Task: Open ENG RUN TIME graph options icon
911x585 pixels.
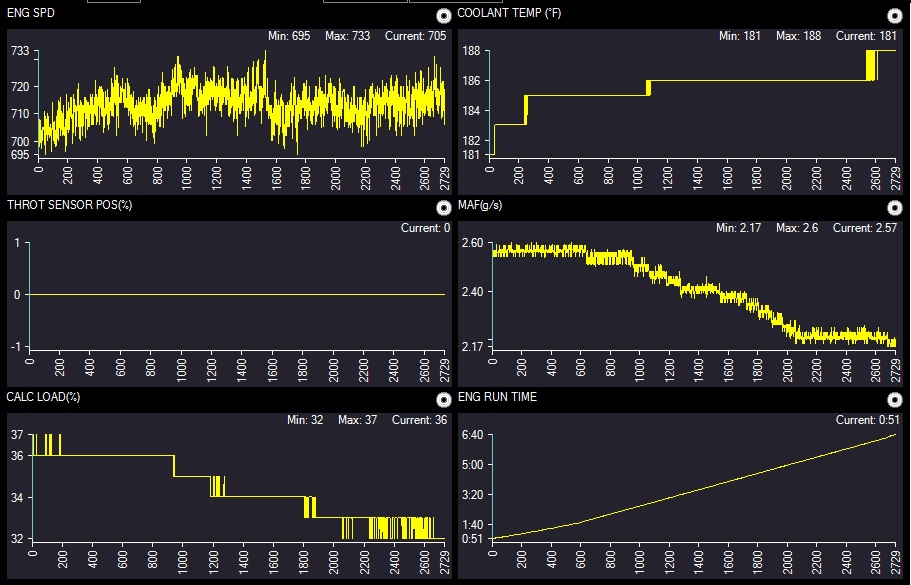Action: [x=895, y=399]
